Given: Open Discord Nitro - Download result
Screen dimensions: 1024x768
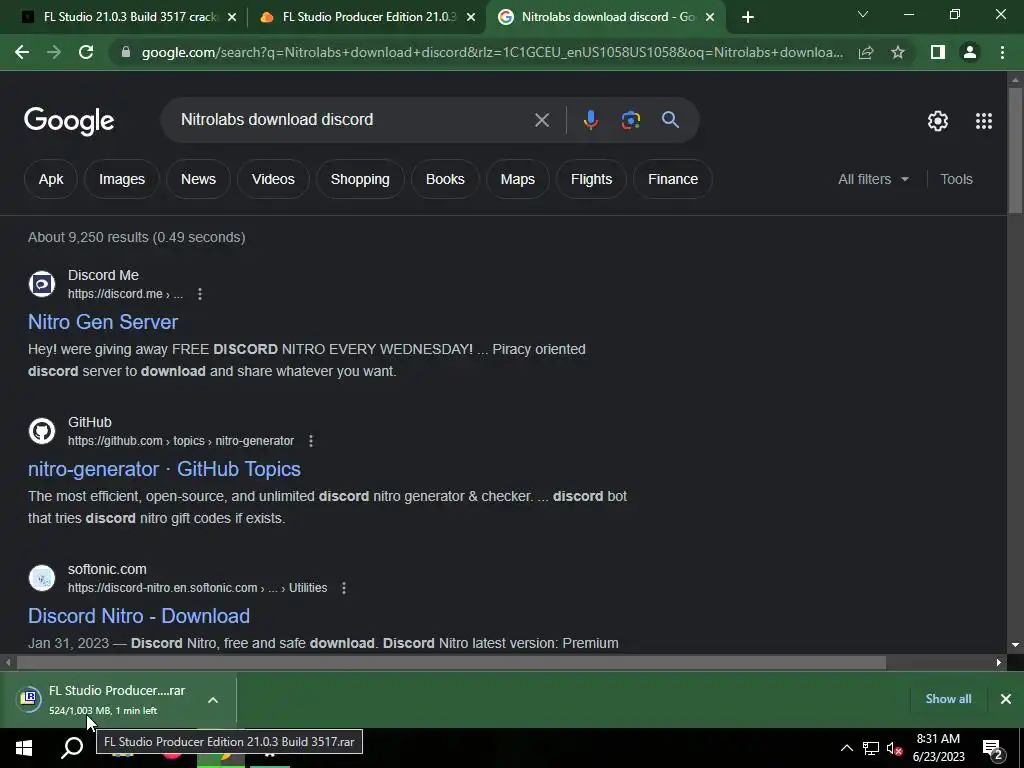Looking at the screenshot, I should click(139, 616).
